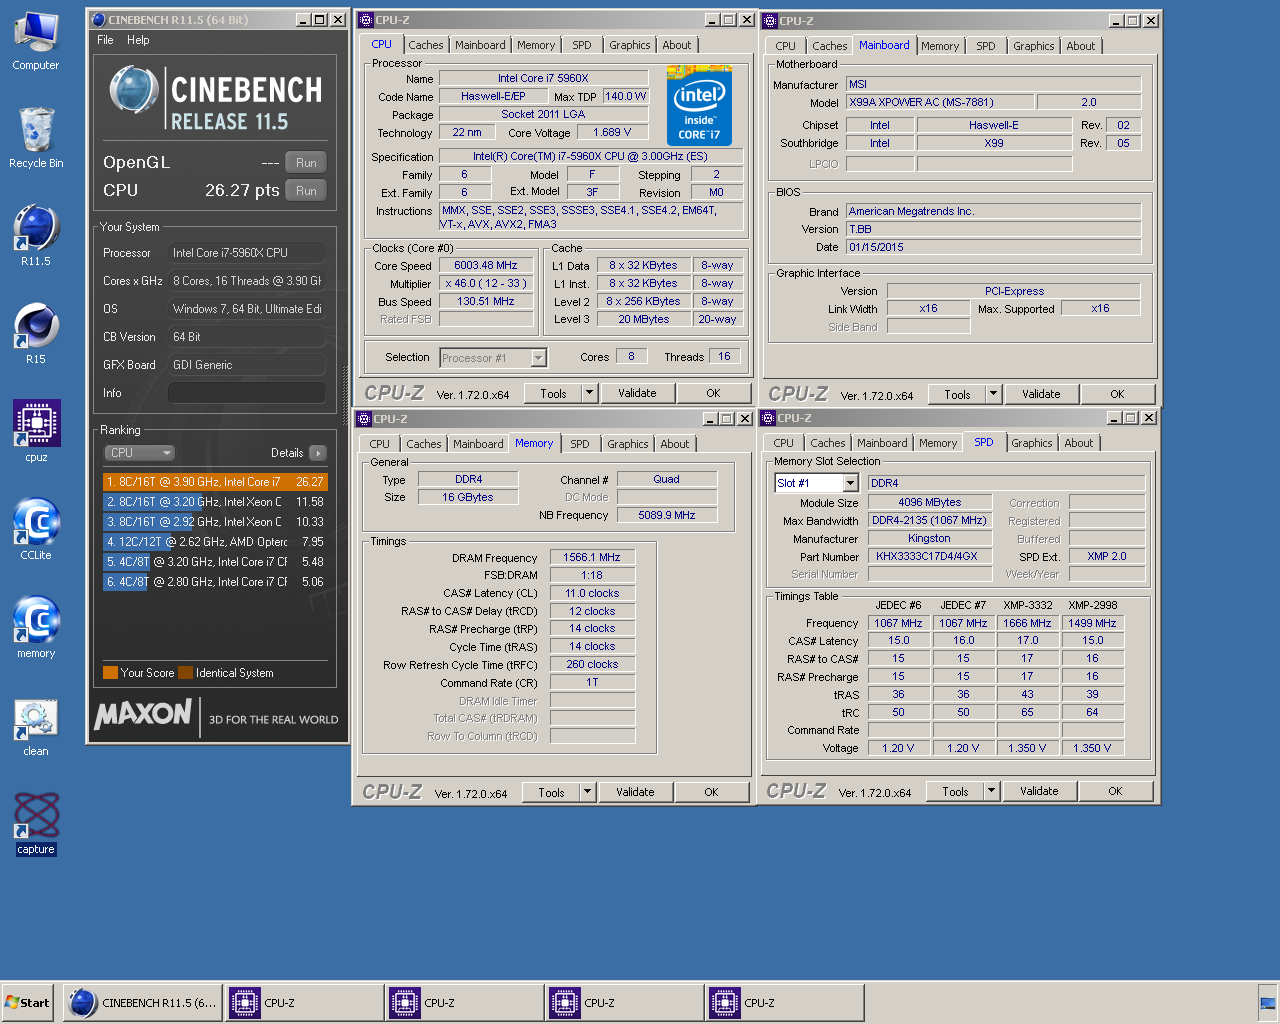
Task: Open Graphics tab in CPU tab window
Action: click(630, 45)
